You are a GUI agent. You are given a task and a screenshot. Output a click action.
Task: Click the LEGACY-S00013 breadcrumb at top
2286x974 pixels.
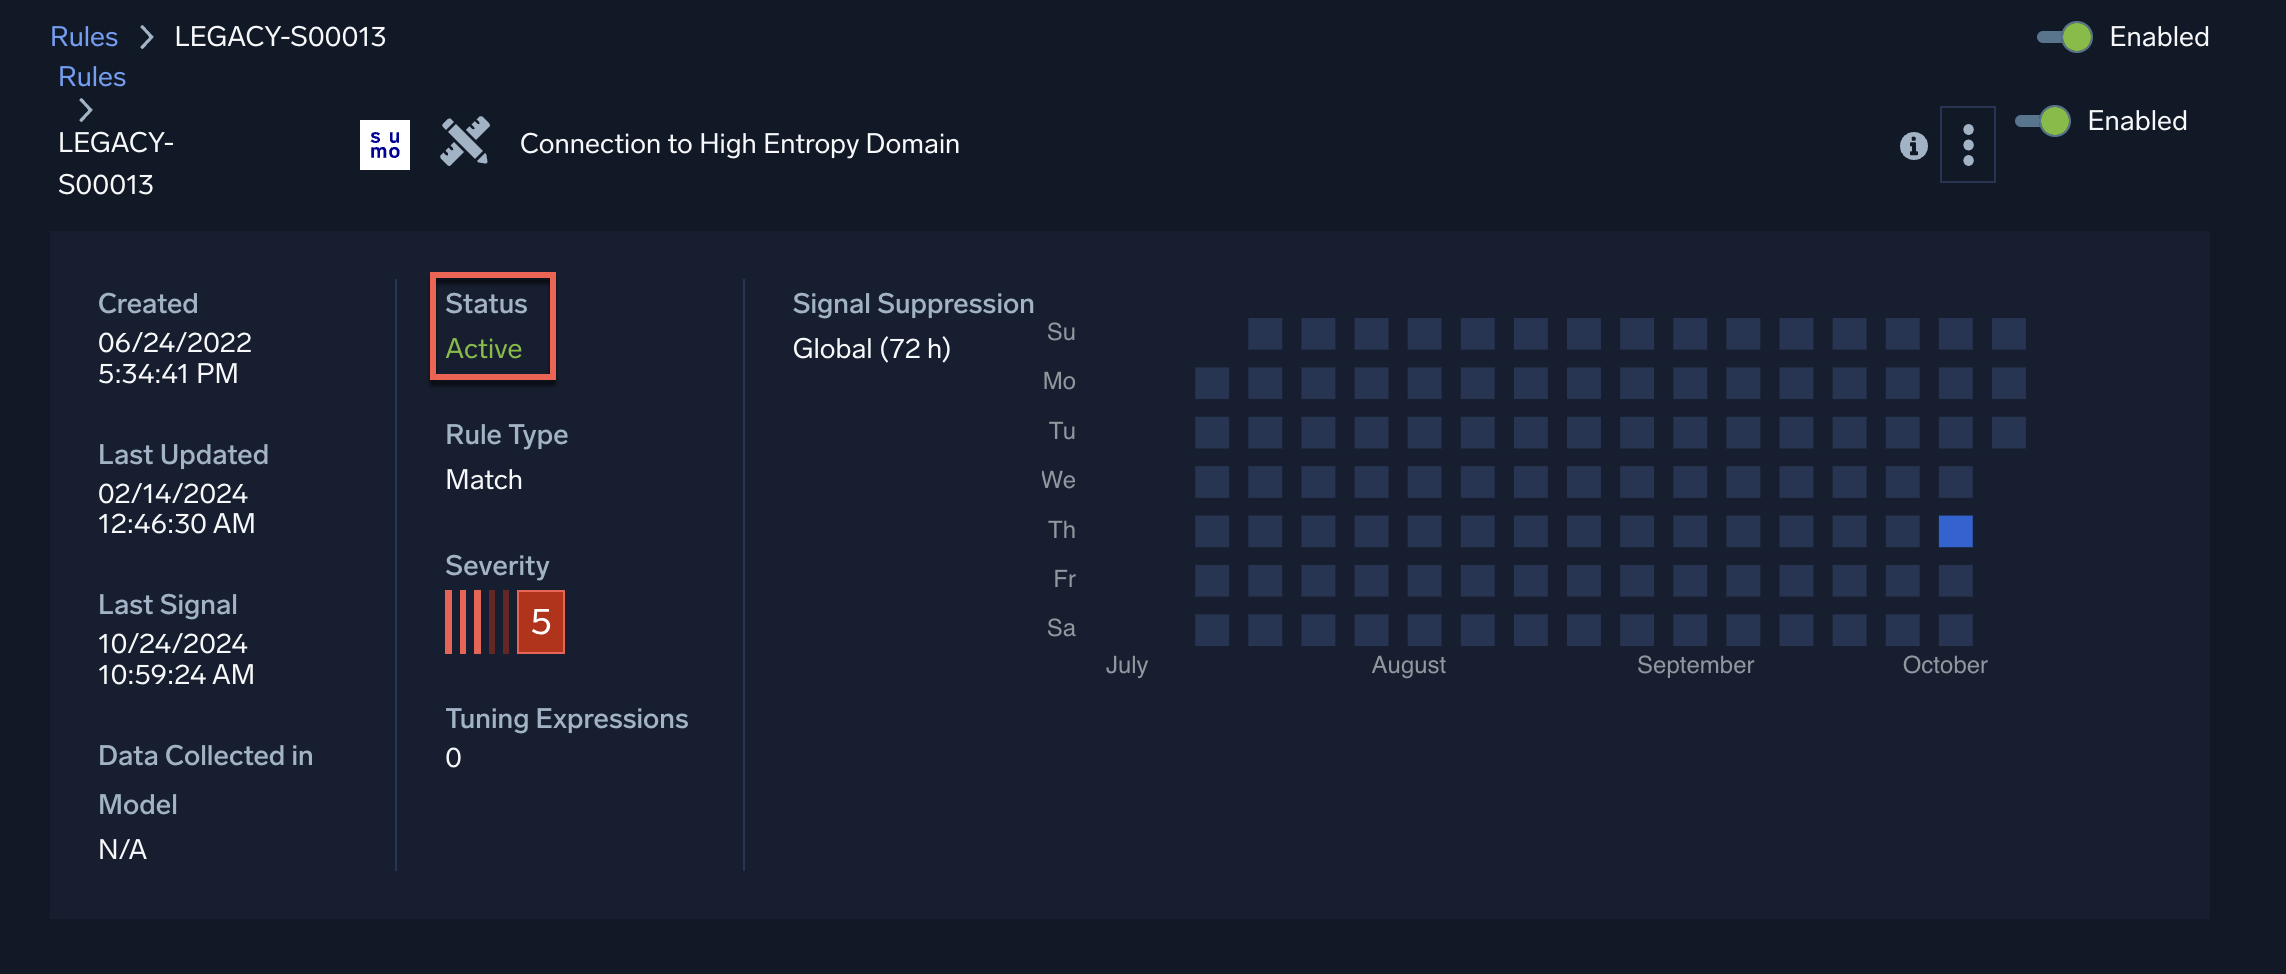(280, 37)
